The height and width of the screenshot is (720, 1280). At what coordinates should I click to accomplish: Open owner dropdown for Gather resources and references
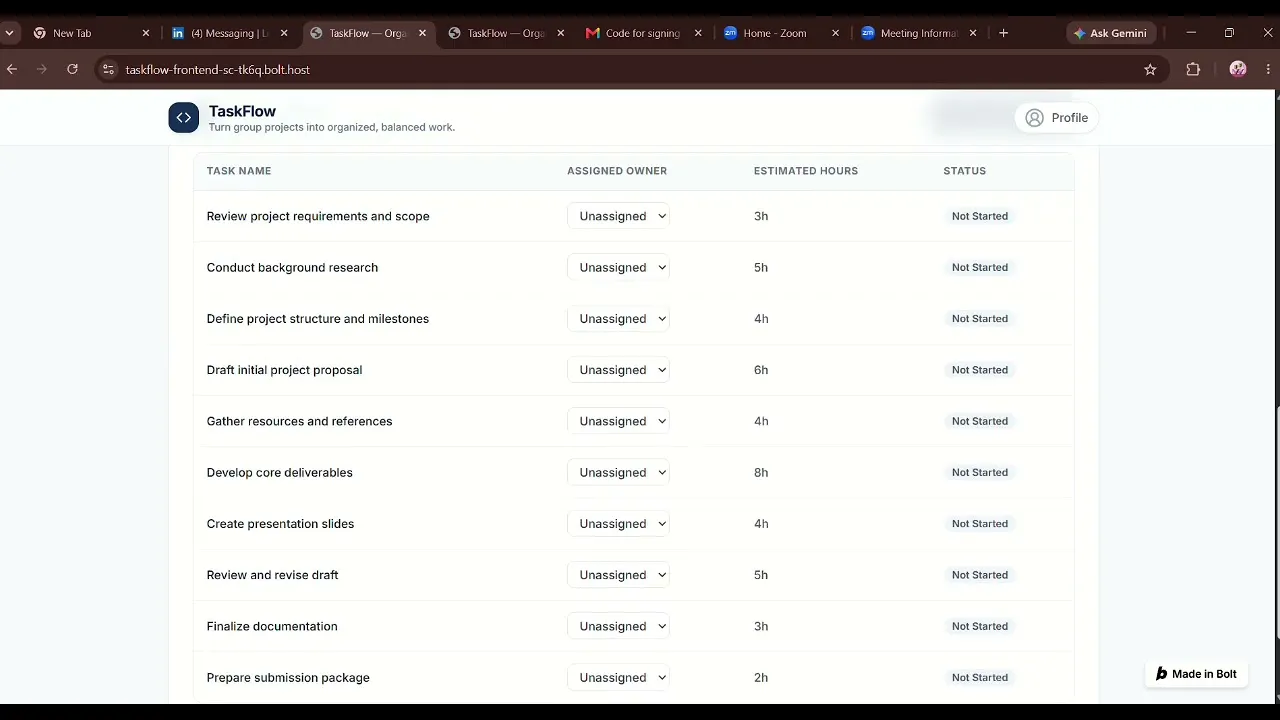click(x=618, y=421)
